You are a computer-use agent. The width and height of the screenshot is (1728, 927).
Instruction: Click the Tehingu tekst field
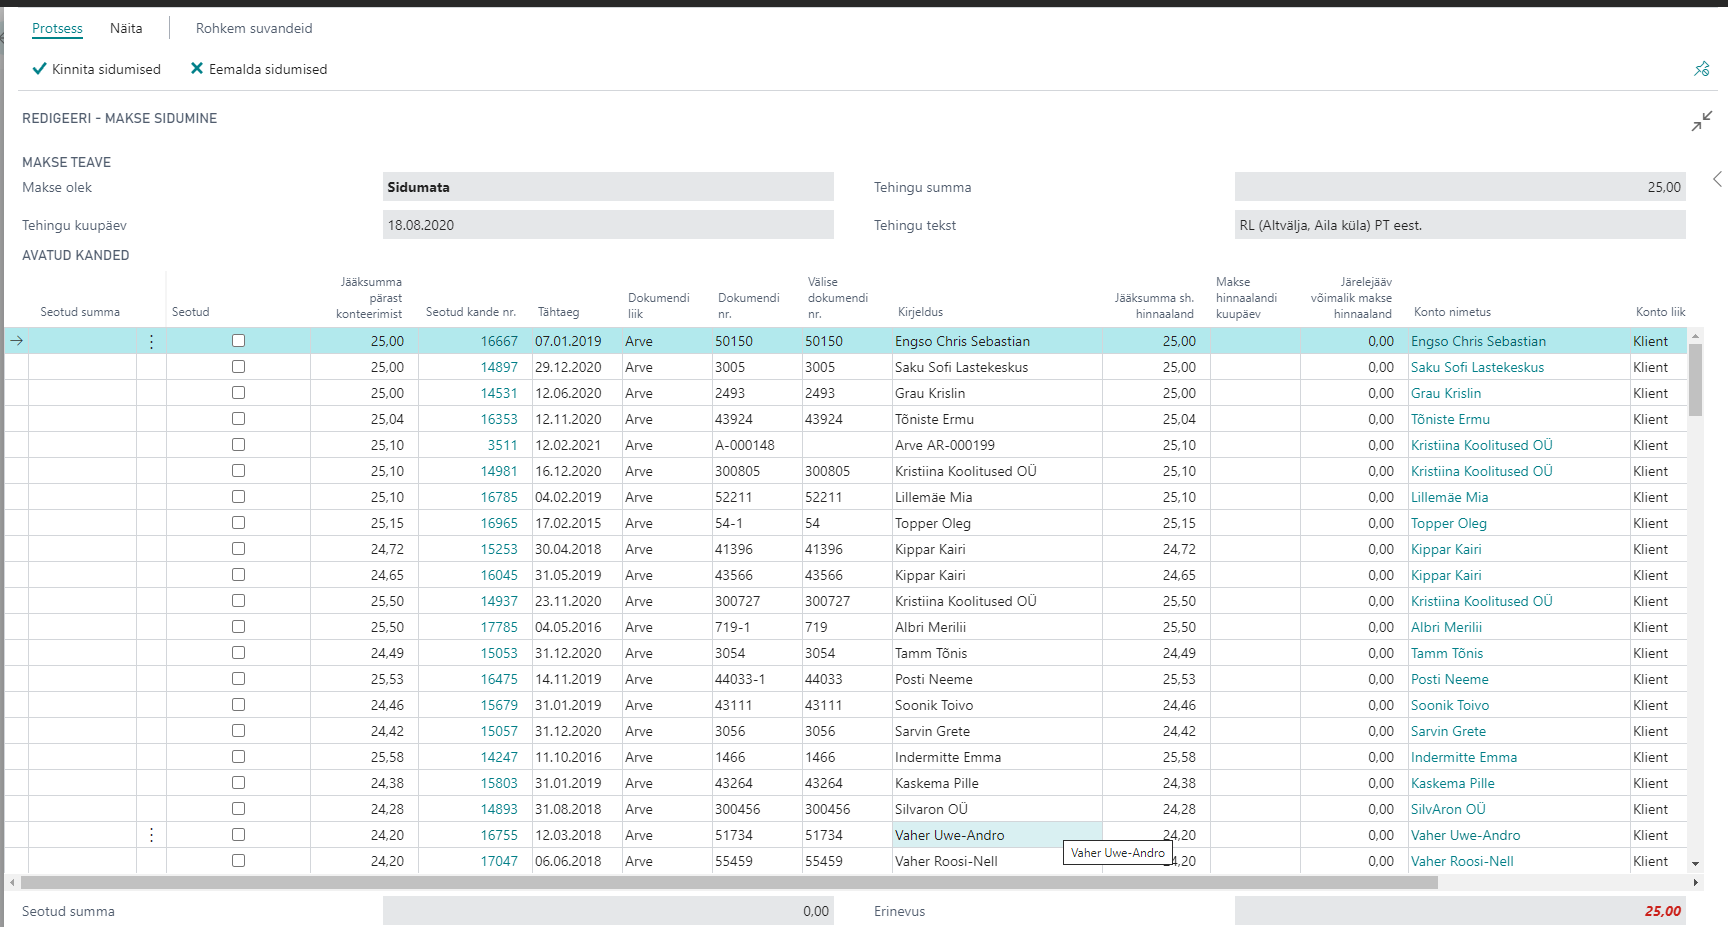tap(1459, 225)
